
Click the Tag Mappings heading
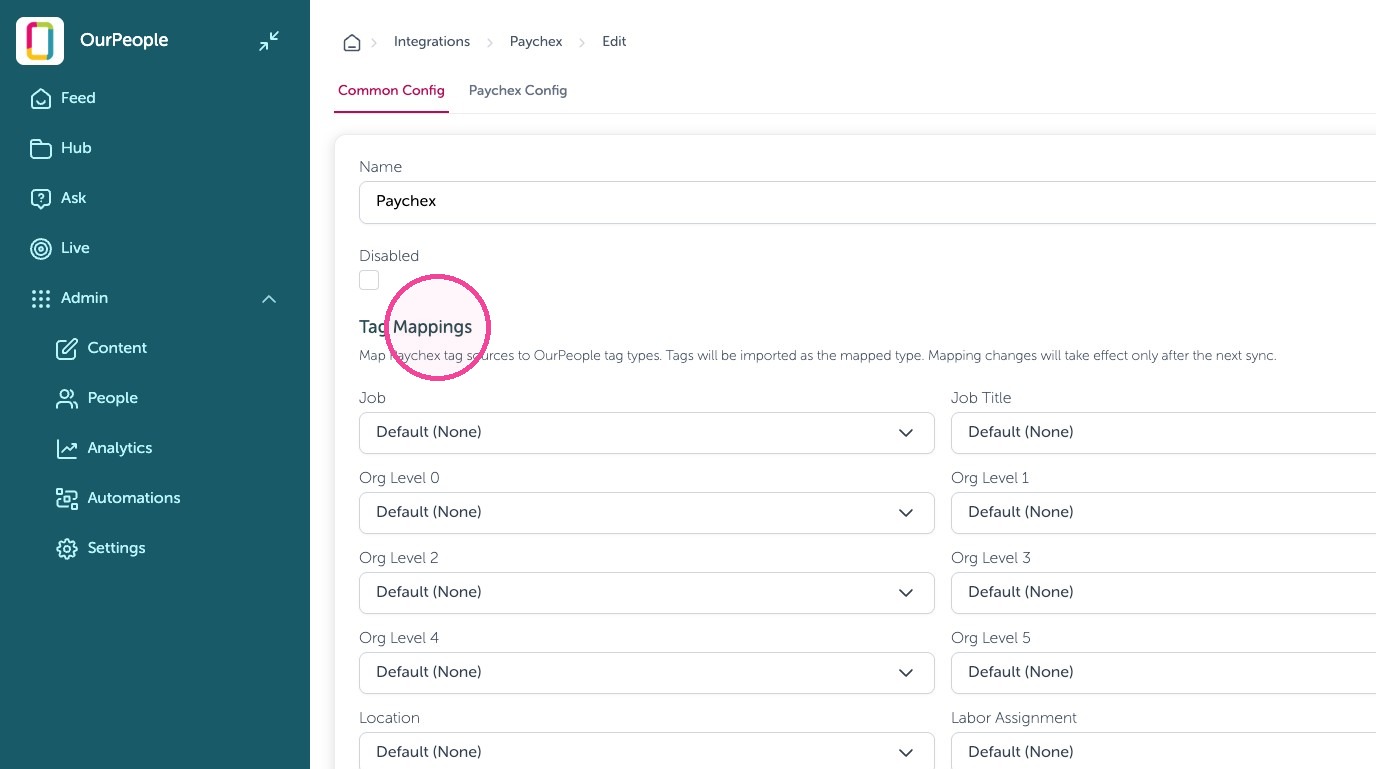[415, 327]
